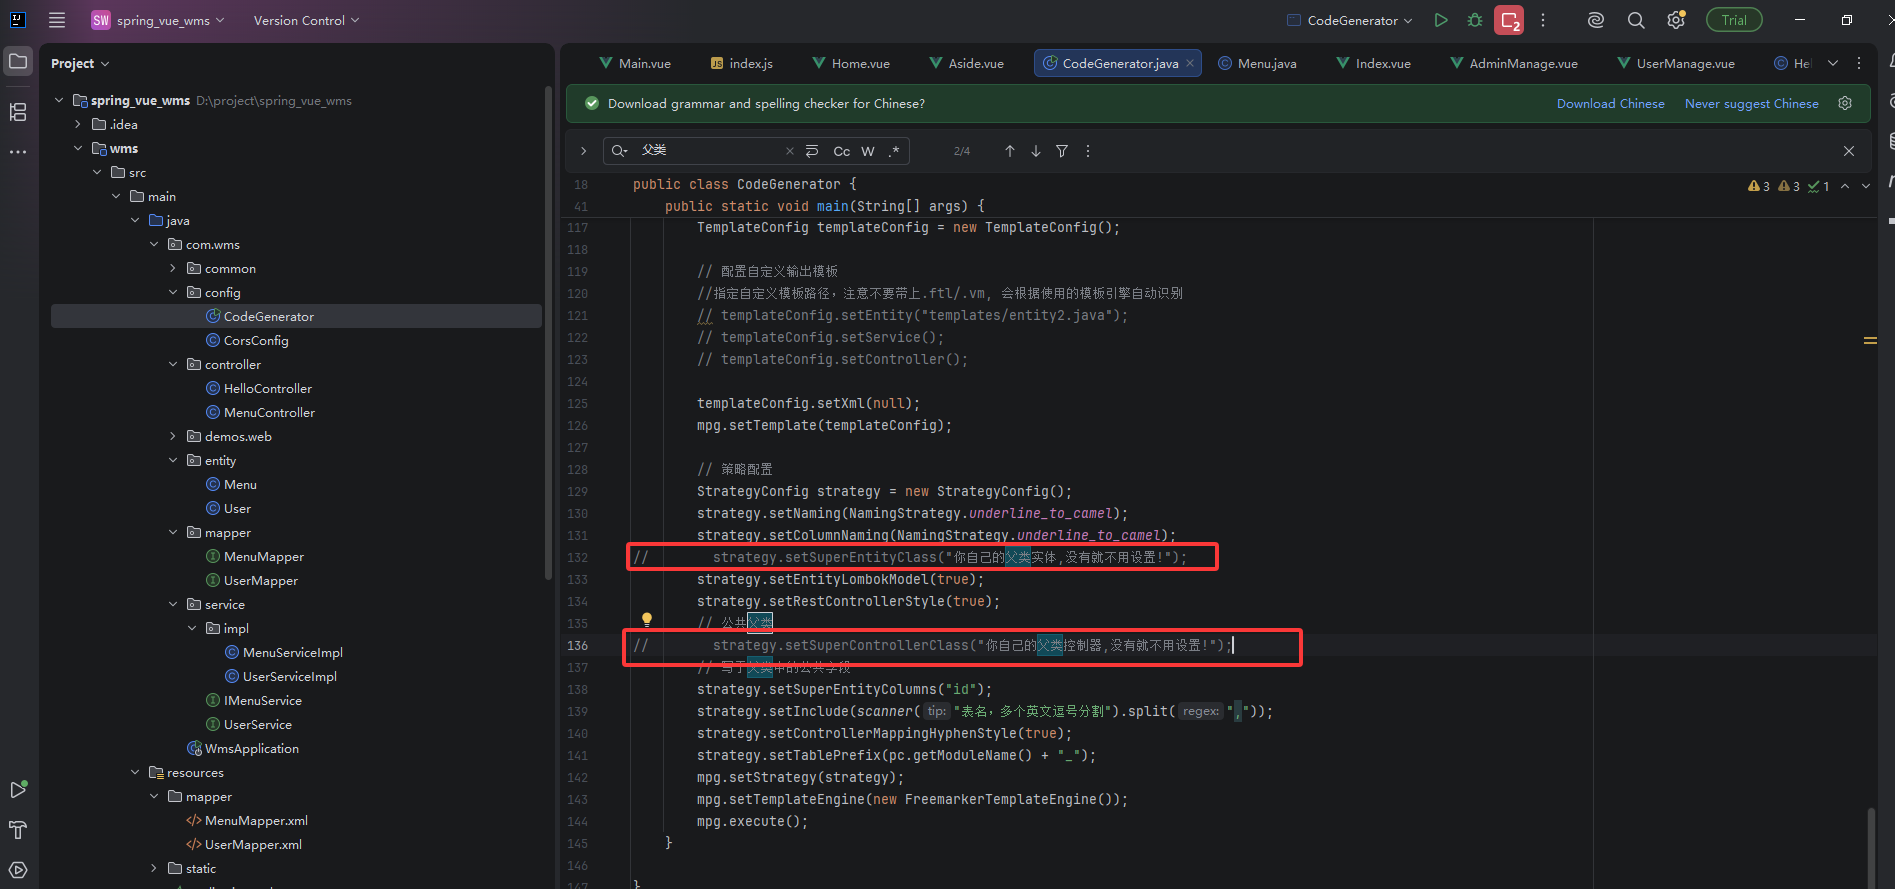Toggle regex search option

(x=894, y=151)
